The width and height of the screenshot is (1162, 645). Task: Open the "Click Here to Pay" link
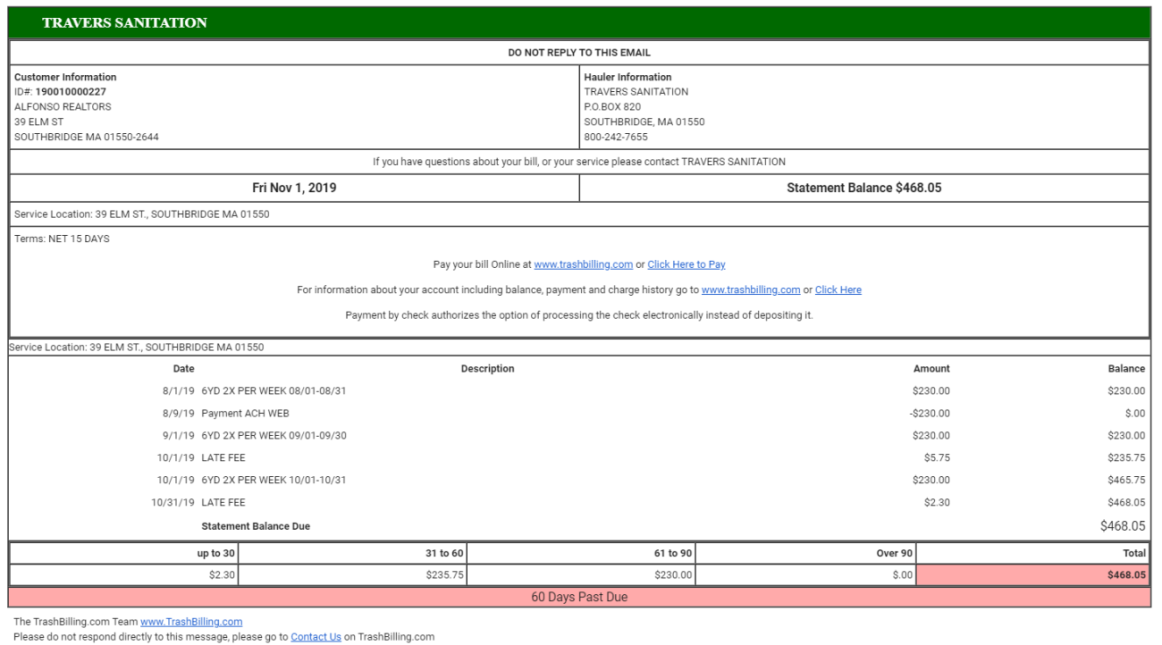686,265
